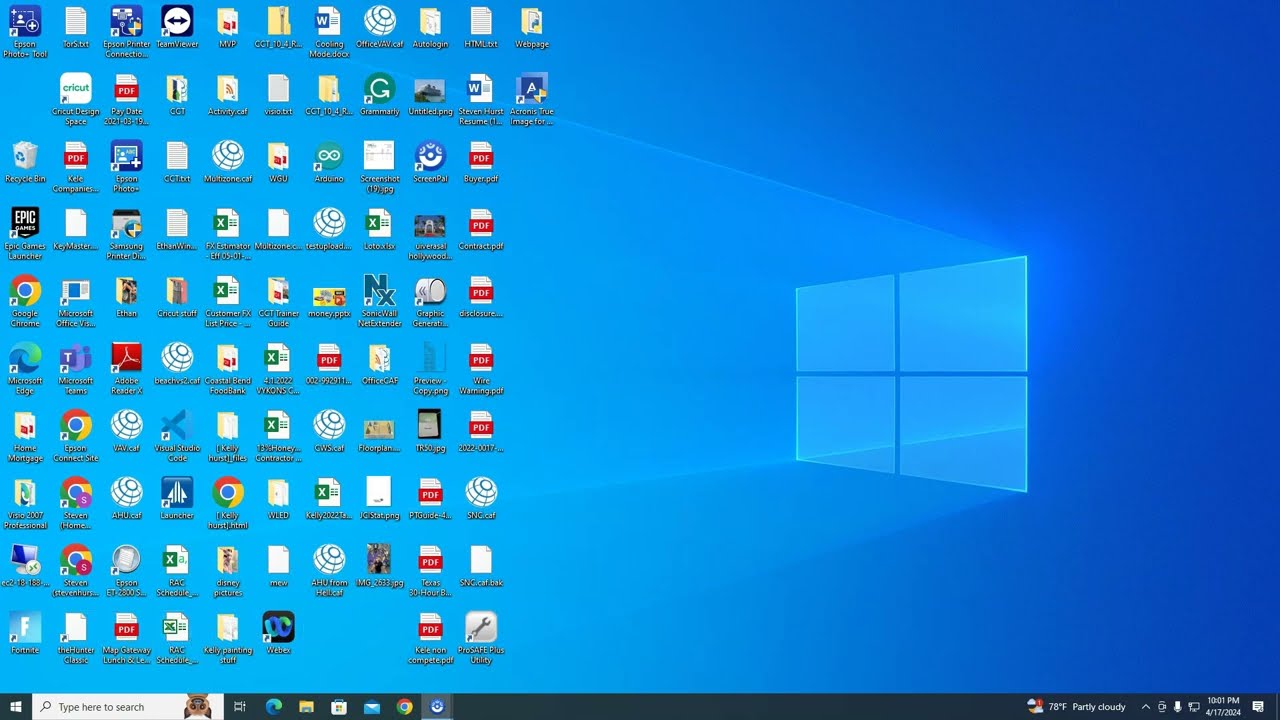The height and width of the screenshot is (720, 1280).
Task: Select the Home Mortgage folder icon
Action: (x=25, y=436)
